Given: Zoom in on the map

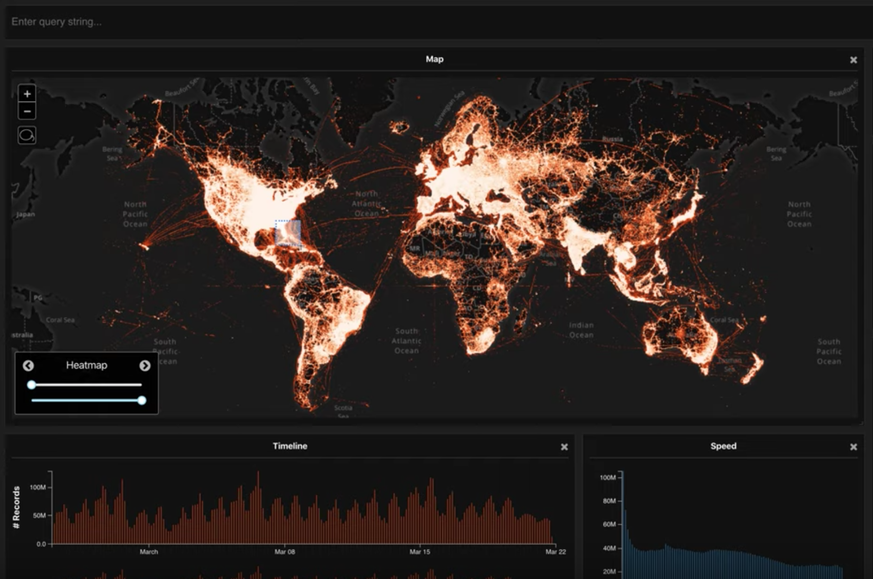Looking at the screenshot, I should pyautogui.click(x=27, y=93).
